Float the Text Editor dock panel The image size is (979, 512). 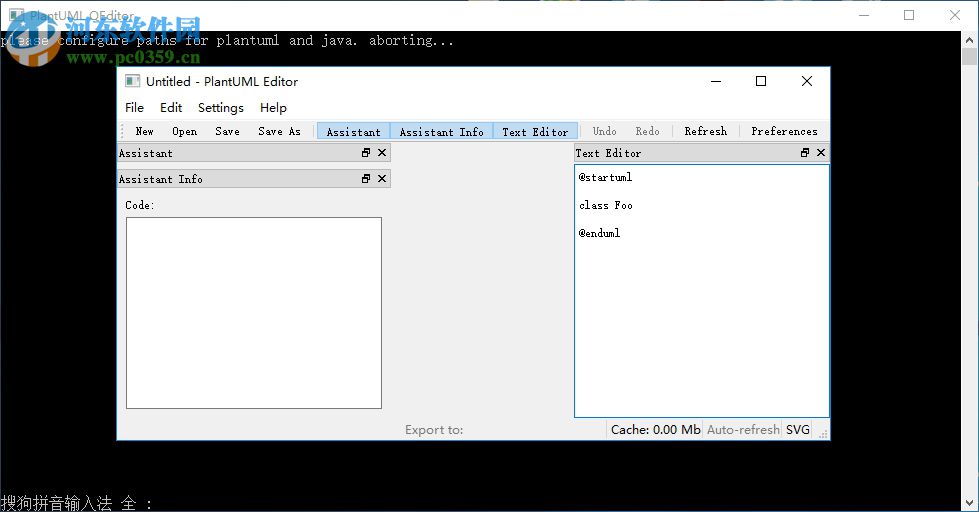[x=805, y=152]
